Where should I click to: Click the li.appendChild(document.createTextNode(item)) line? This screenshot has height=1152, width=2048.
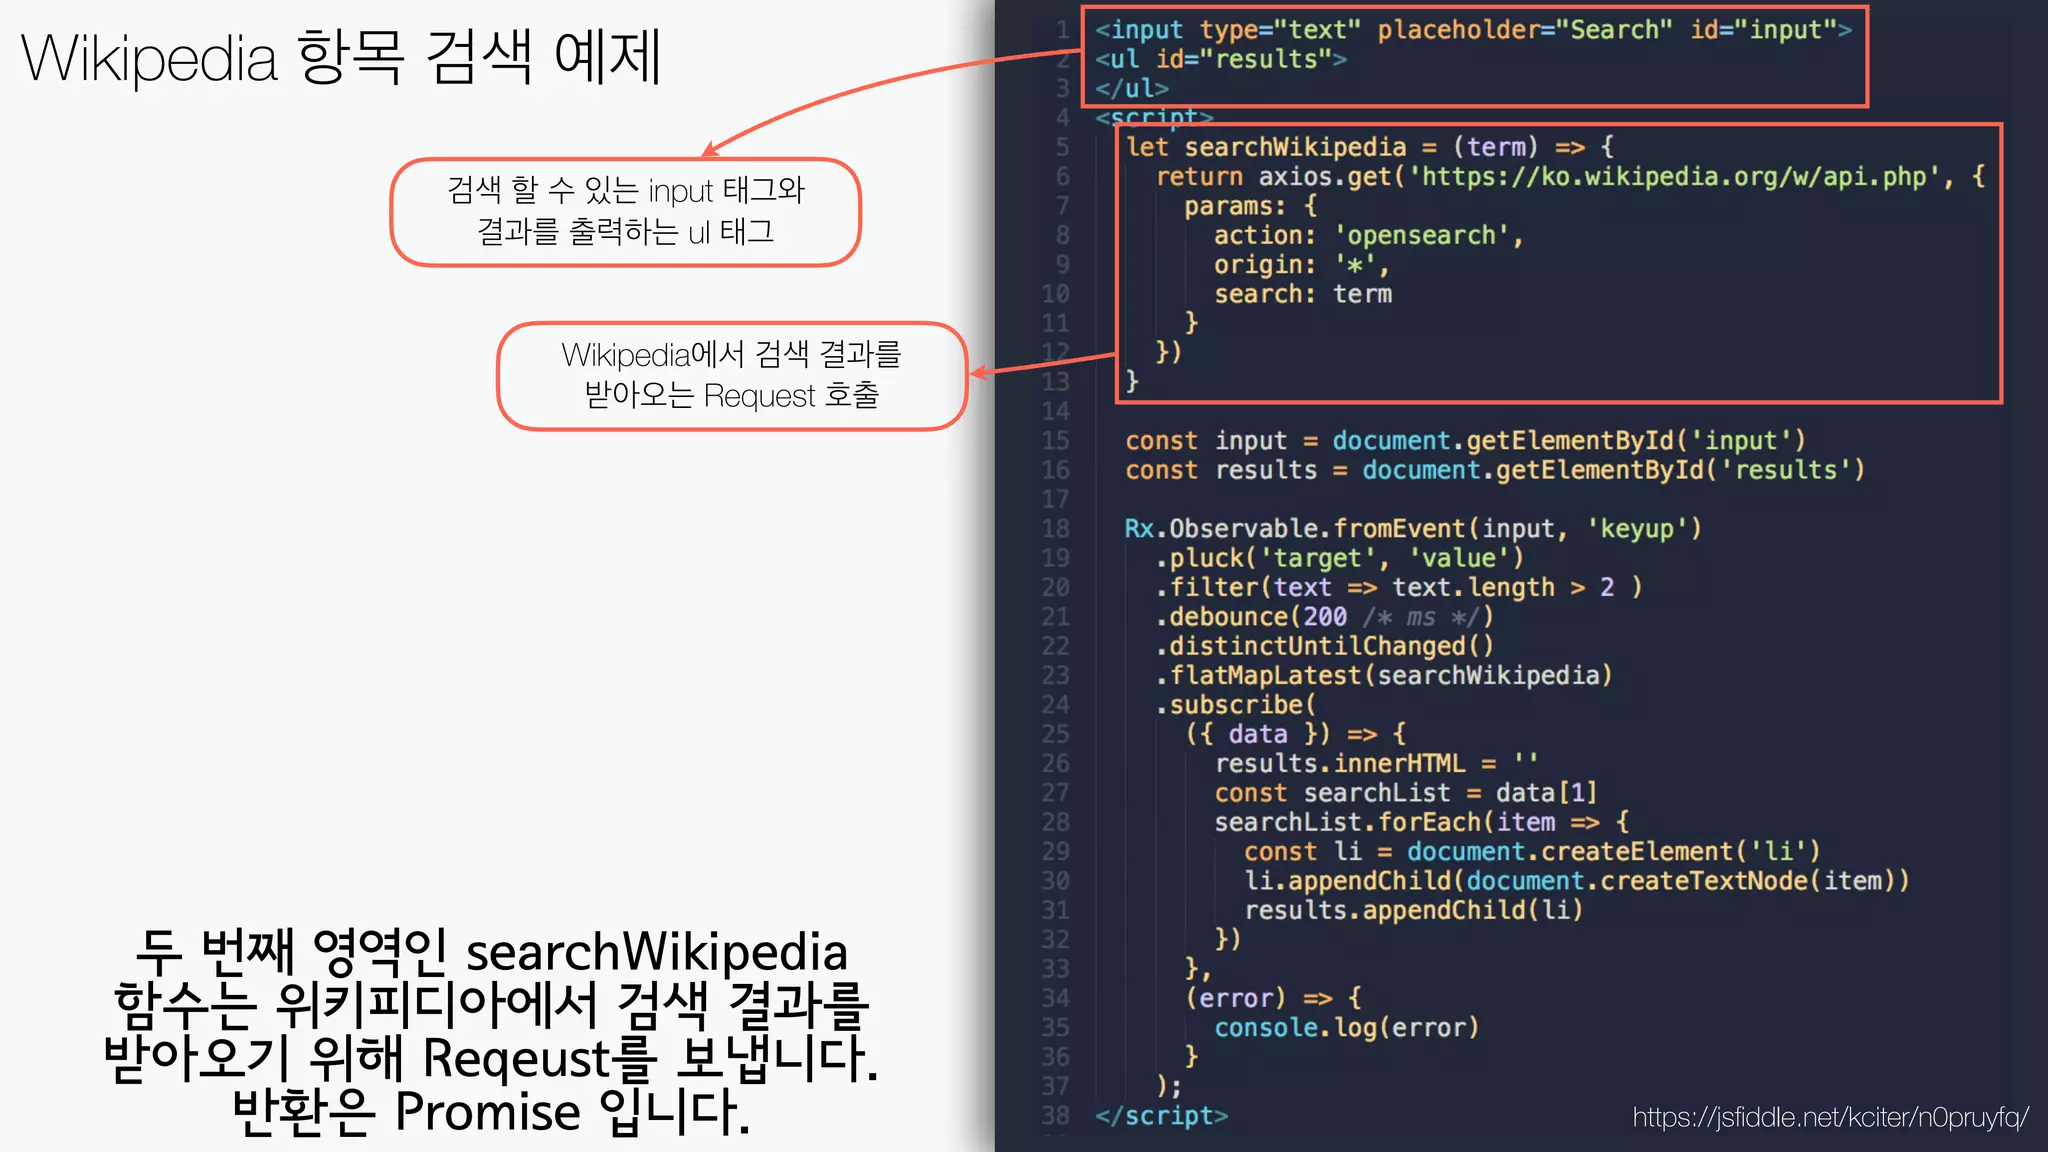(1577, 881)
